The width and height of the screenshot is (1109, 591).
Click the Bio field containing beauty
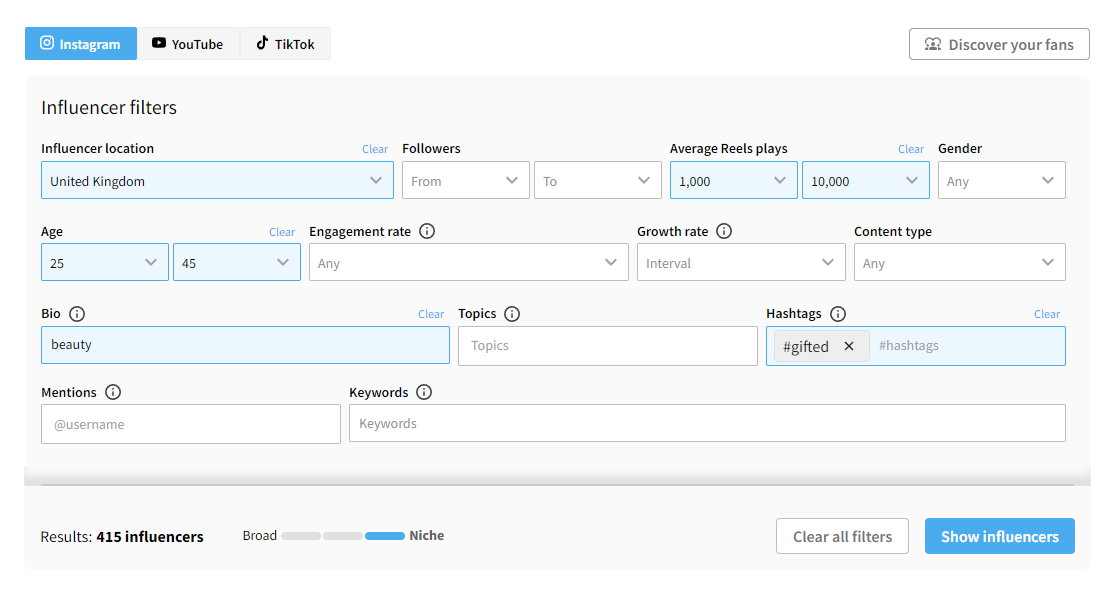[x=245, y=345]
